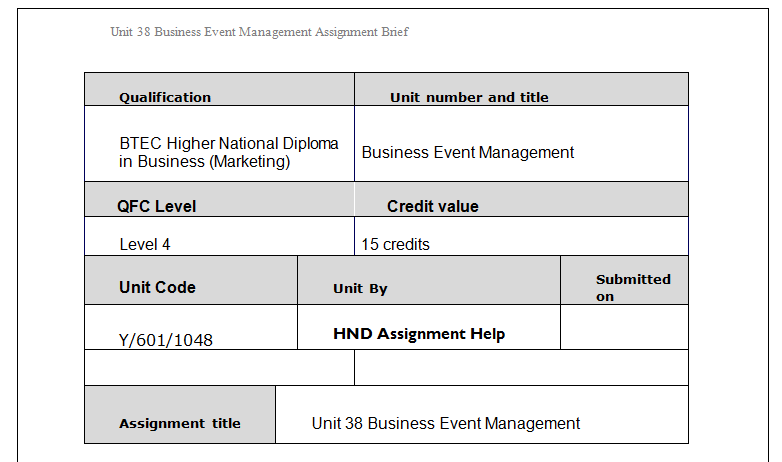Select the 'Qualification' header cell

[x=219, y=89]
